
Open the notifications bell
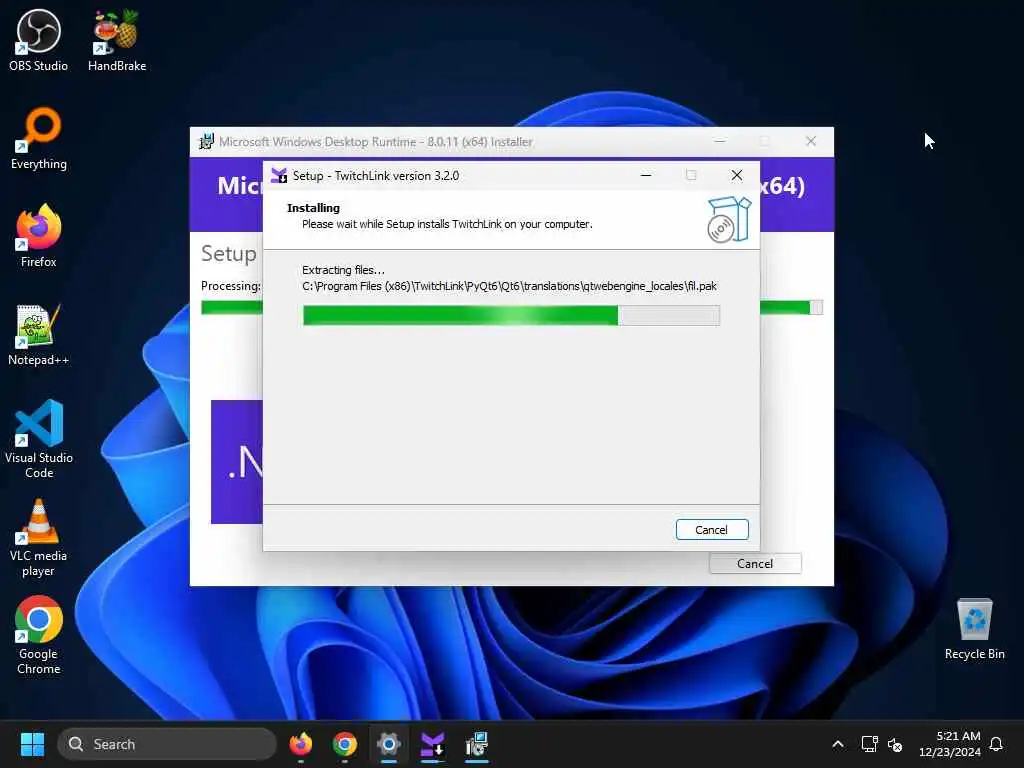point(996,744)
